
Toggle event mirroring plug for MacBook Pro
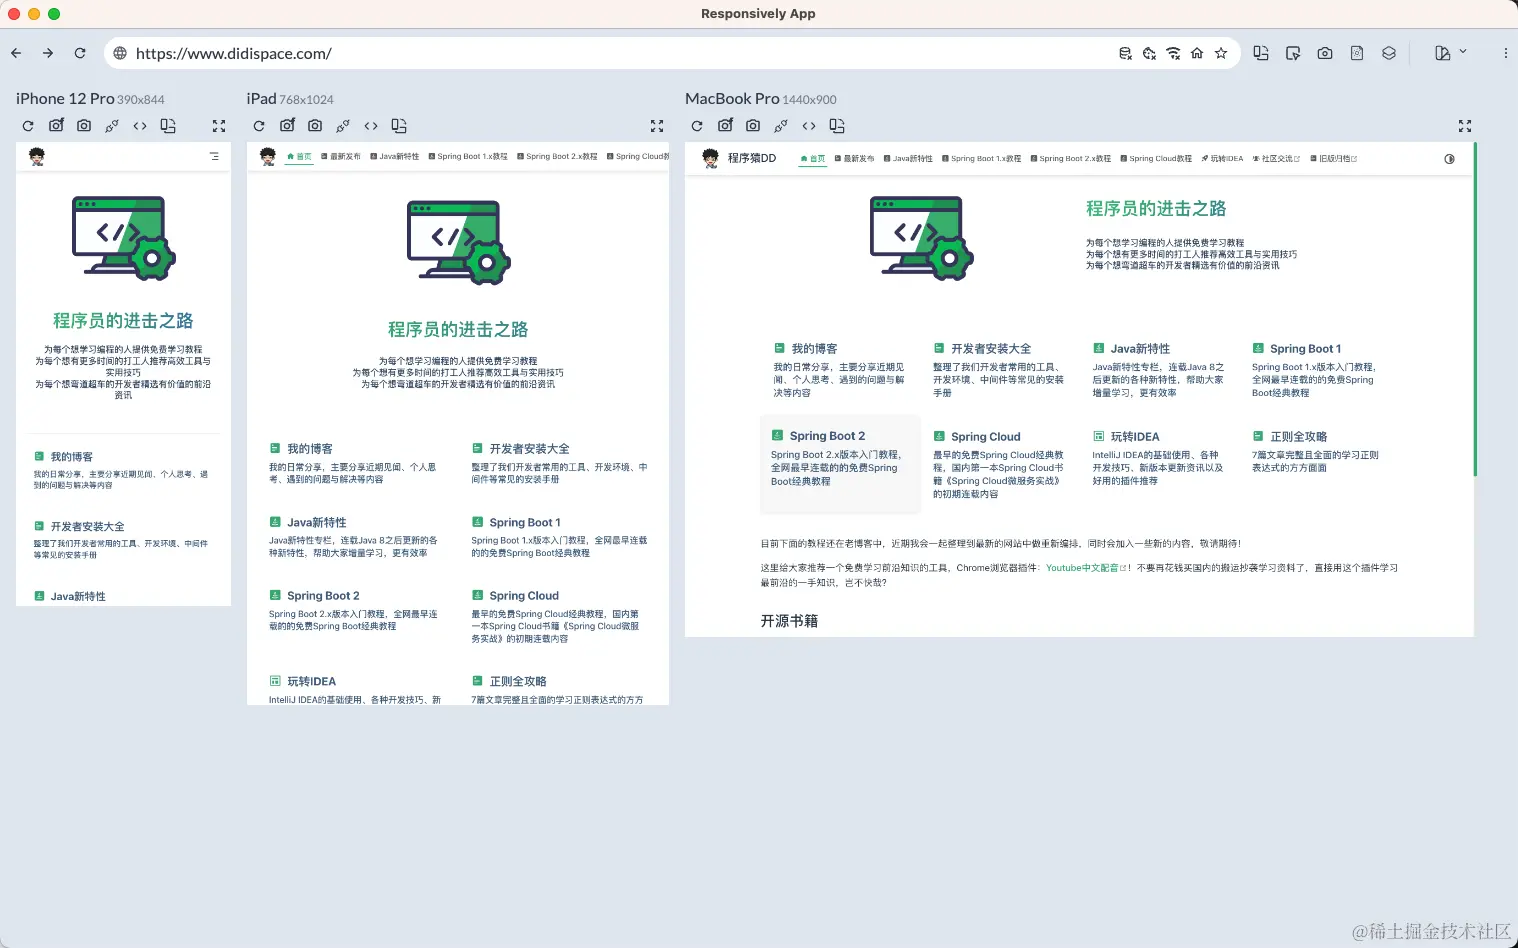[781, 126]
